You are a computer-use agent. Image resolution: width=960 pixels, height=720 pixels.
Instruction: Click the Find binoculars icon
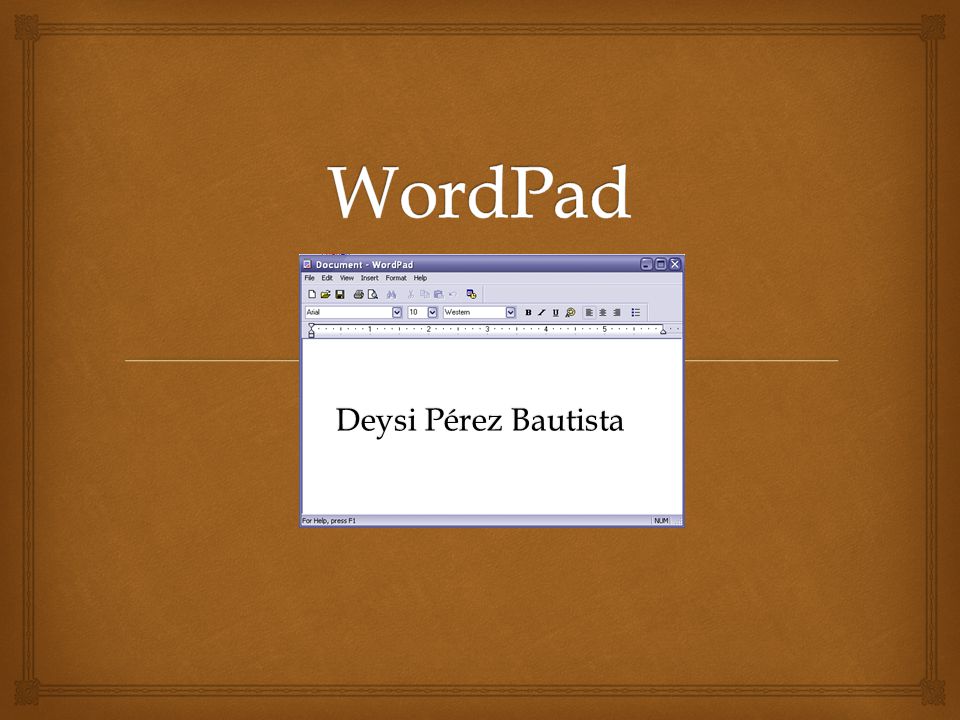click(391, 294)
